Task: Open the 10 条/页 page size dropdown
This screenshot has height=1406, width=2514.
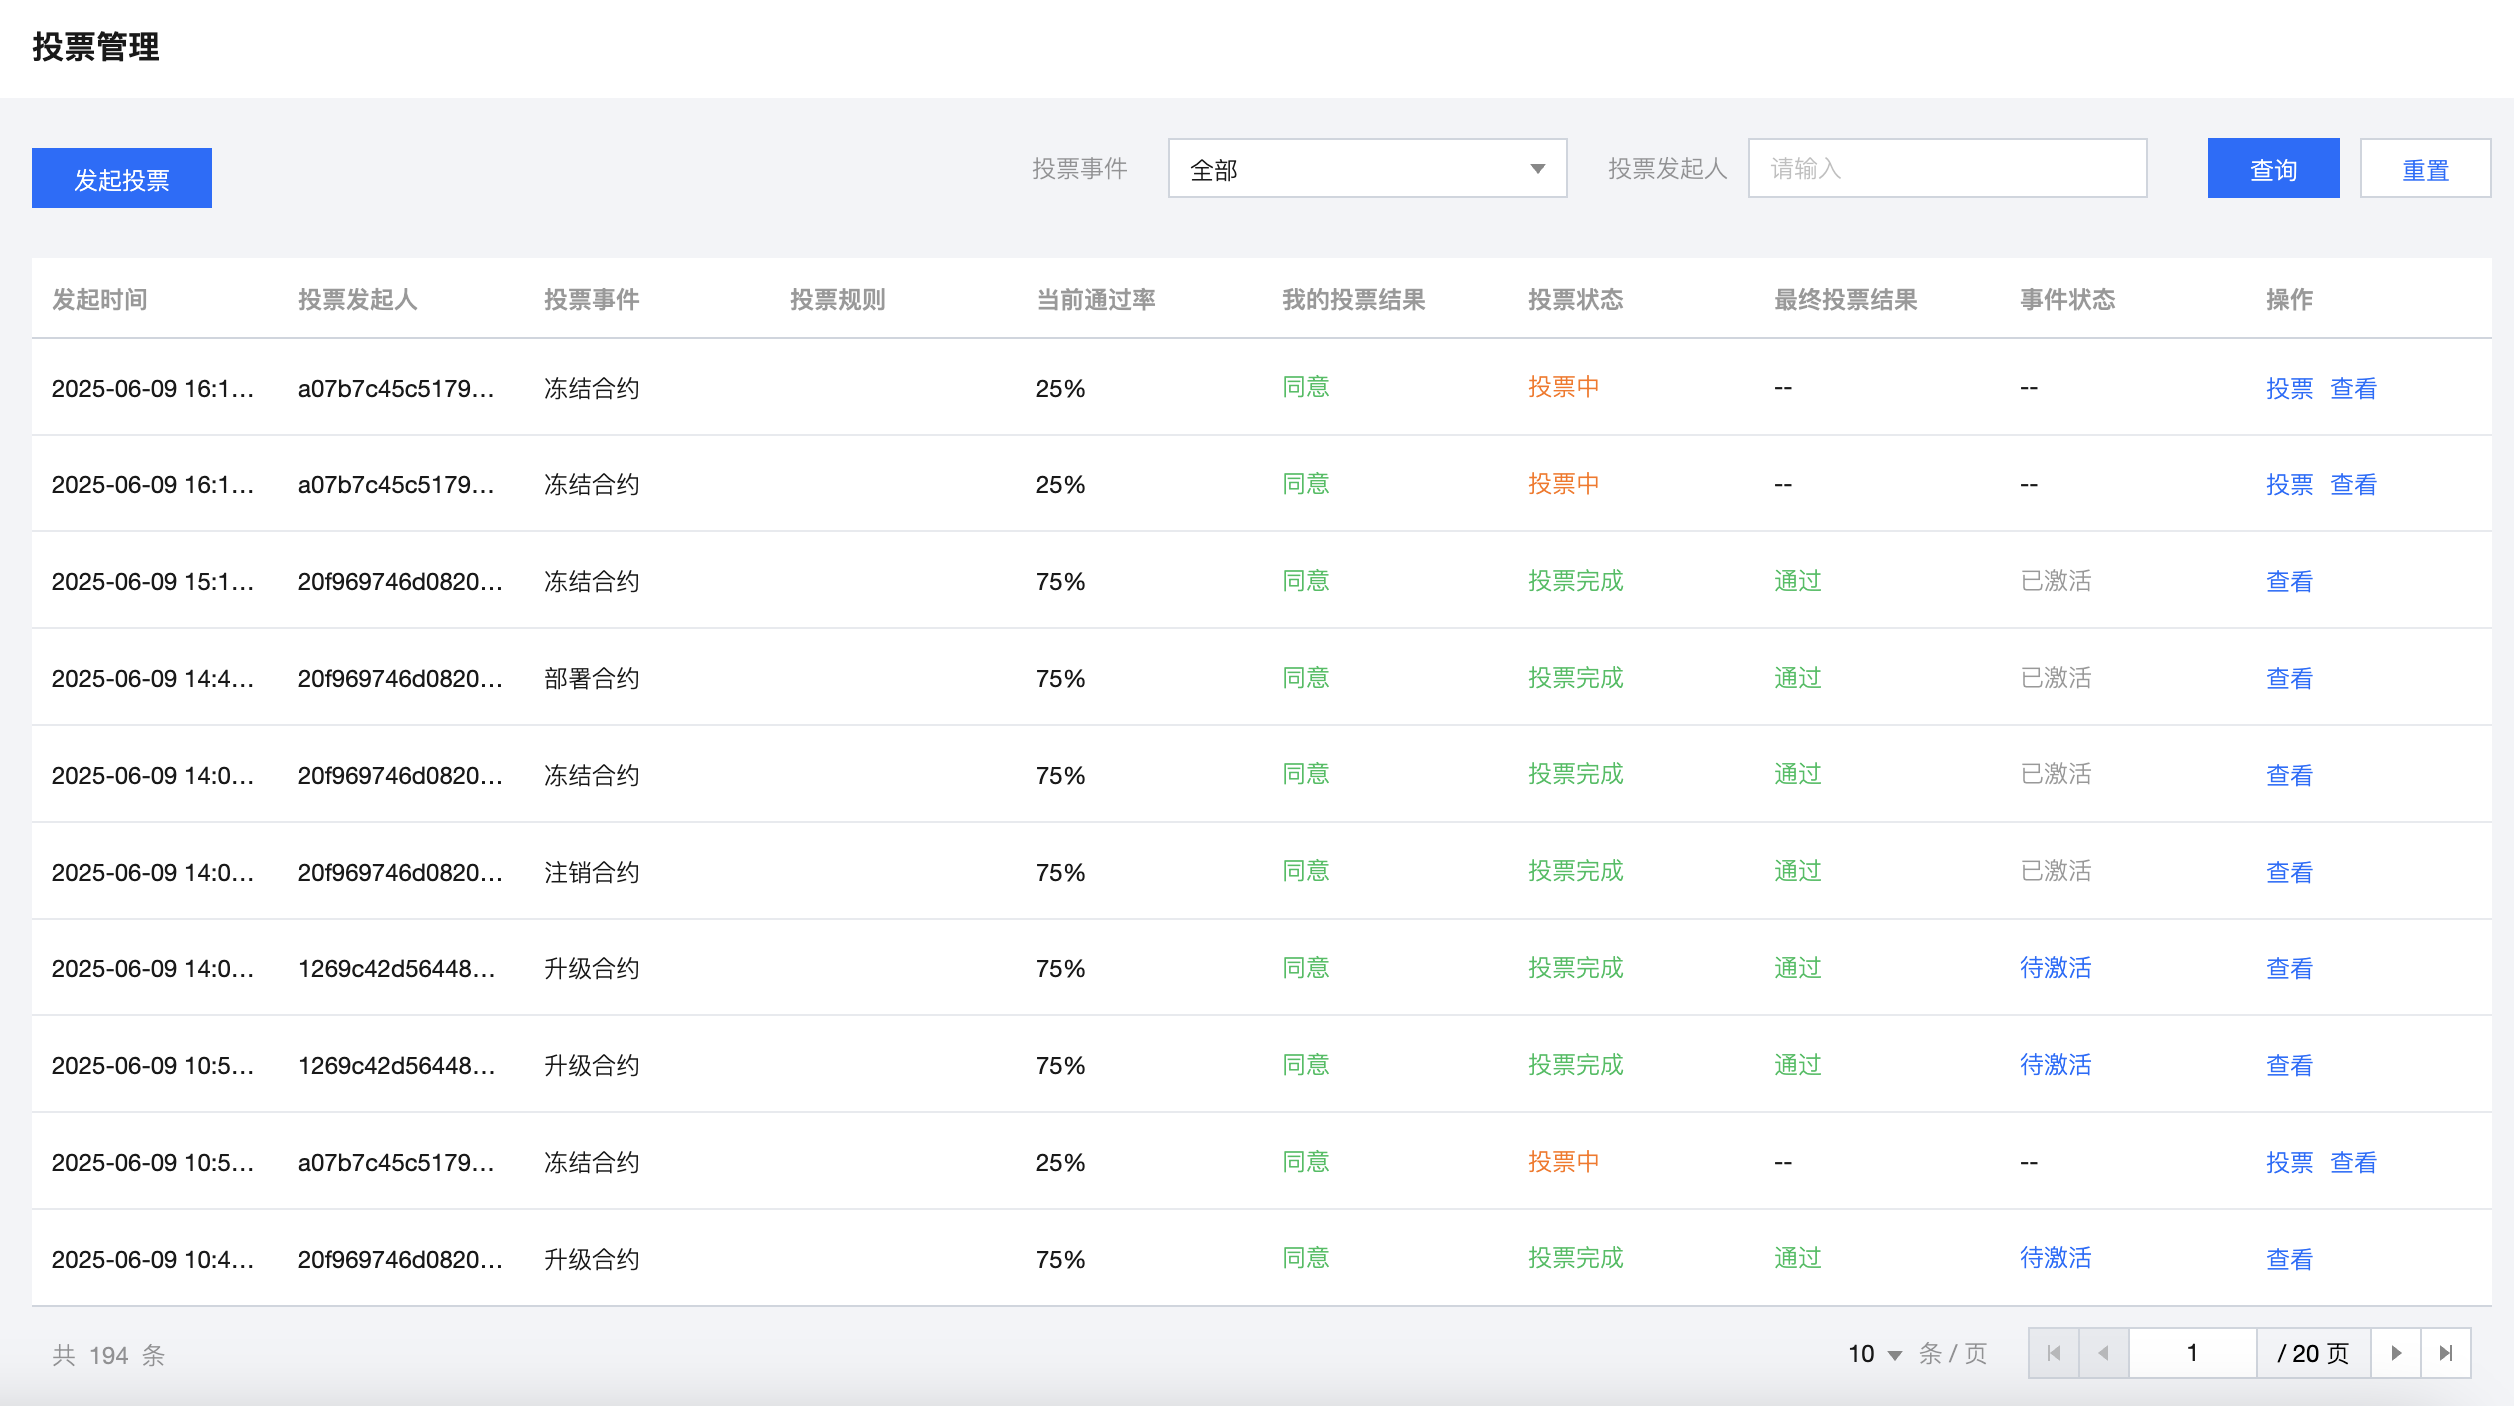Action: coord(1874,1354)
